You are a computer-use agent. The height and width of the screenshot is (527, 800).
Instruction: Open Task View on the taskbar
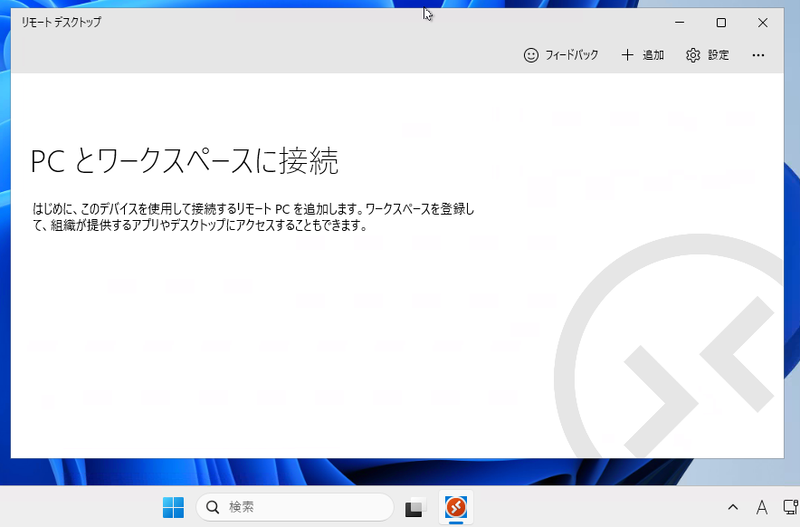[x=416, y=507]
